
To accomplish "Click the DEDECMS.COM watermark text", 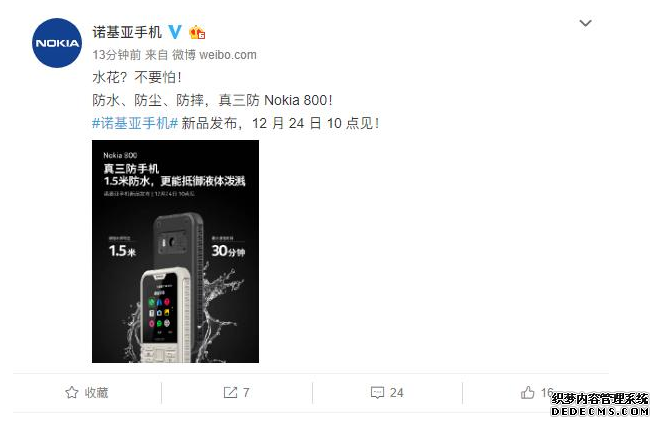I will [x=600, y=411].
